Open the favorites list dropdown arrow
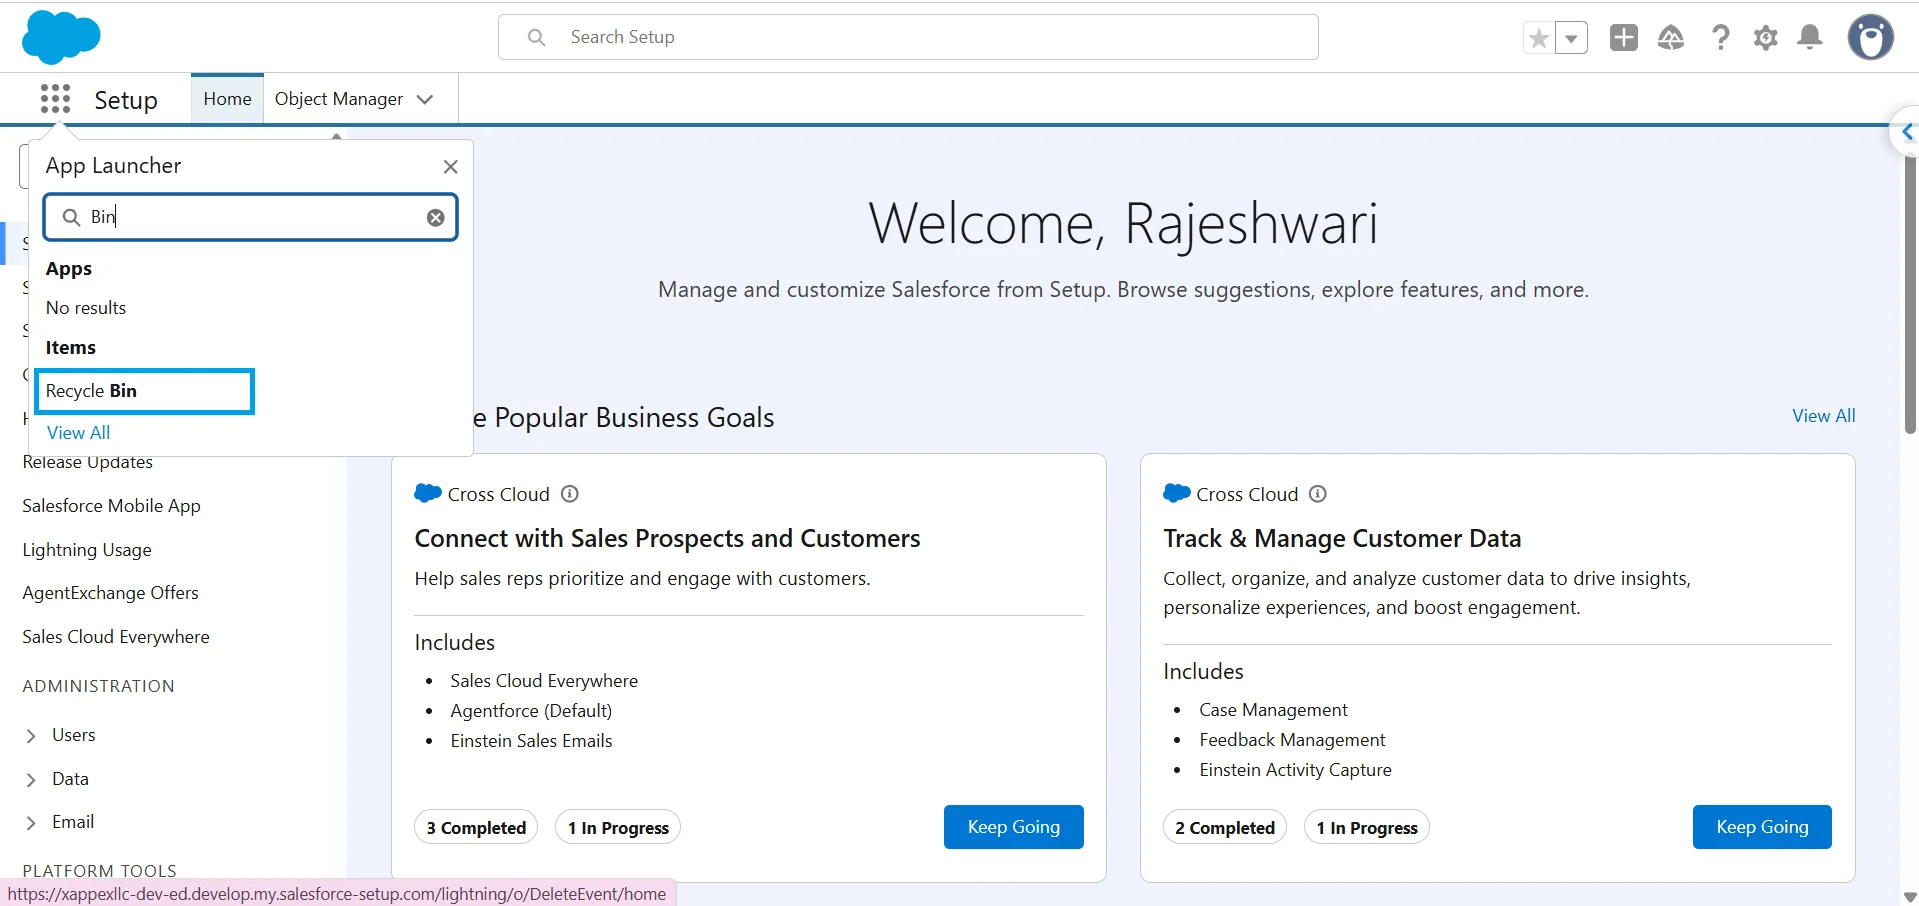Image resolution: width=1919 pixels, height=906 pixels. click(1572, 39)
